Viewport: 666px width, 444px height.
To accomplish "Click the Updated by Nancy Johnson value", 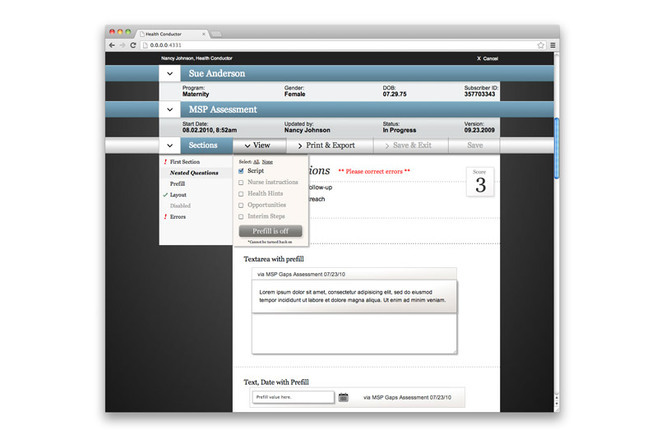I will point(307,130).
